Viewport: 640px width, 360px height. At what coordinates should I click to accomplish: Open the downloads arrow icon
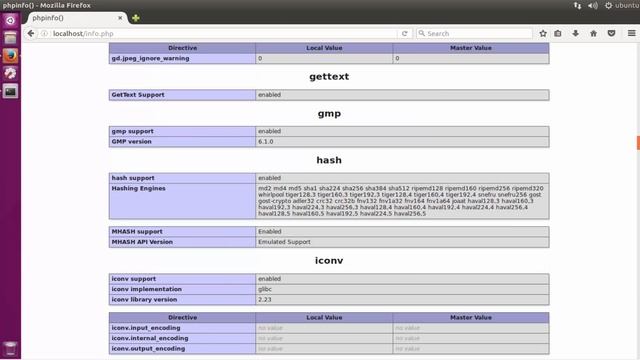(576, 33)
